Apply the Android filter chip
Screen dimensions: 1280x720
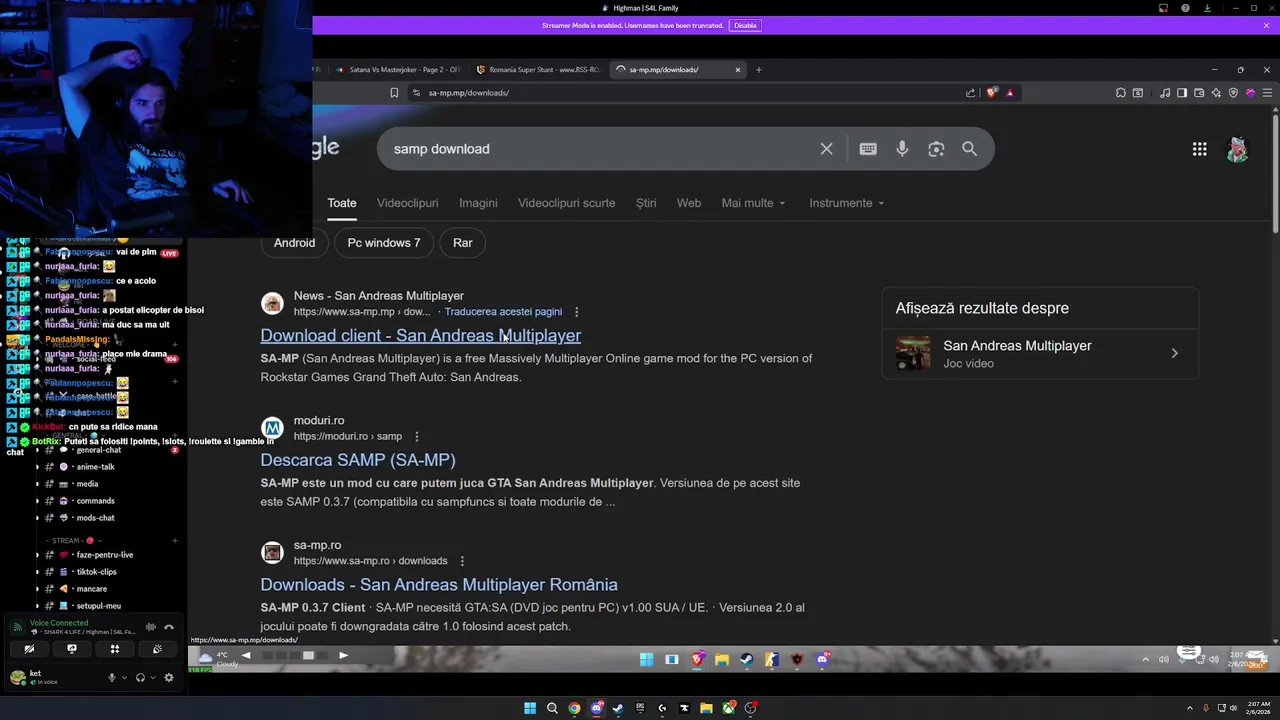tap(294, 243)
